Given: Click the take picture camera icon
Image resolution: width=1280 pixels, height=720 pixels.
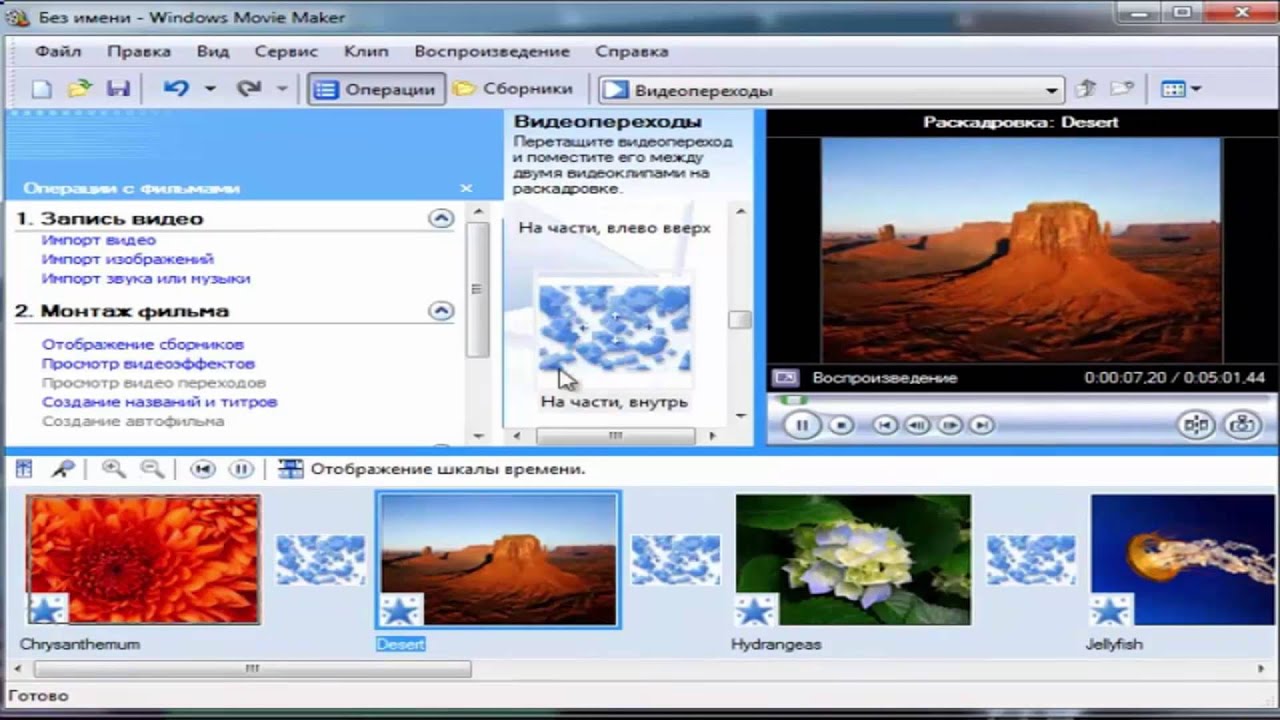Looking at the screenshot, I should click(x=1242, y=425).
